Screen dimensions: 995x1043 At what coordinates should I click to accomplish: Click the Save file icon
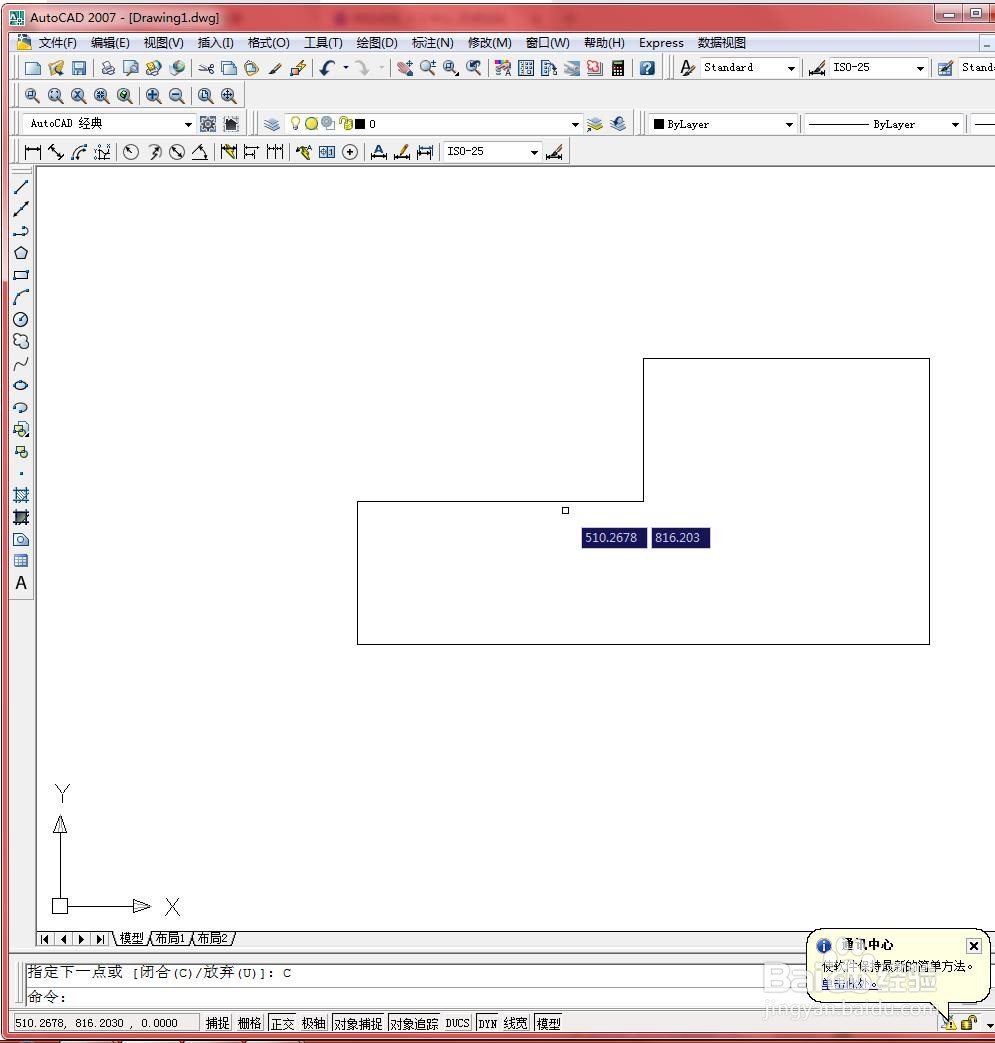click(78, 68)
